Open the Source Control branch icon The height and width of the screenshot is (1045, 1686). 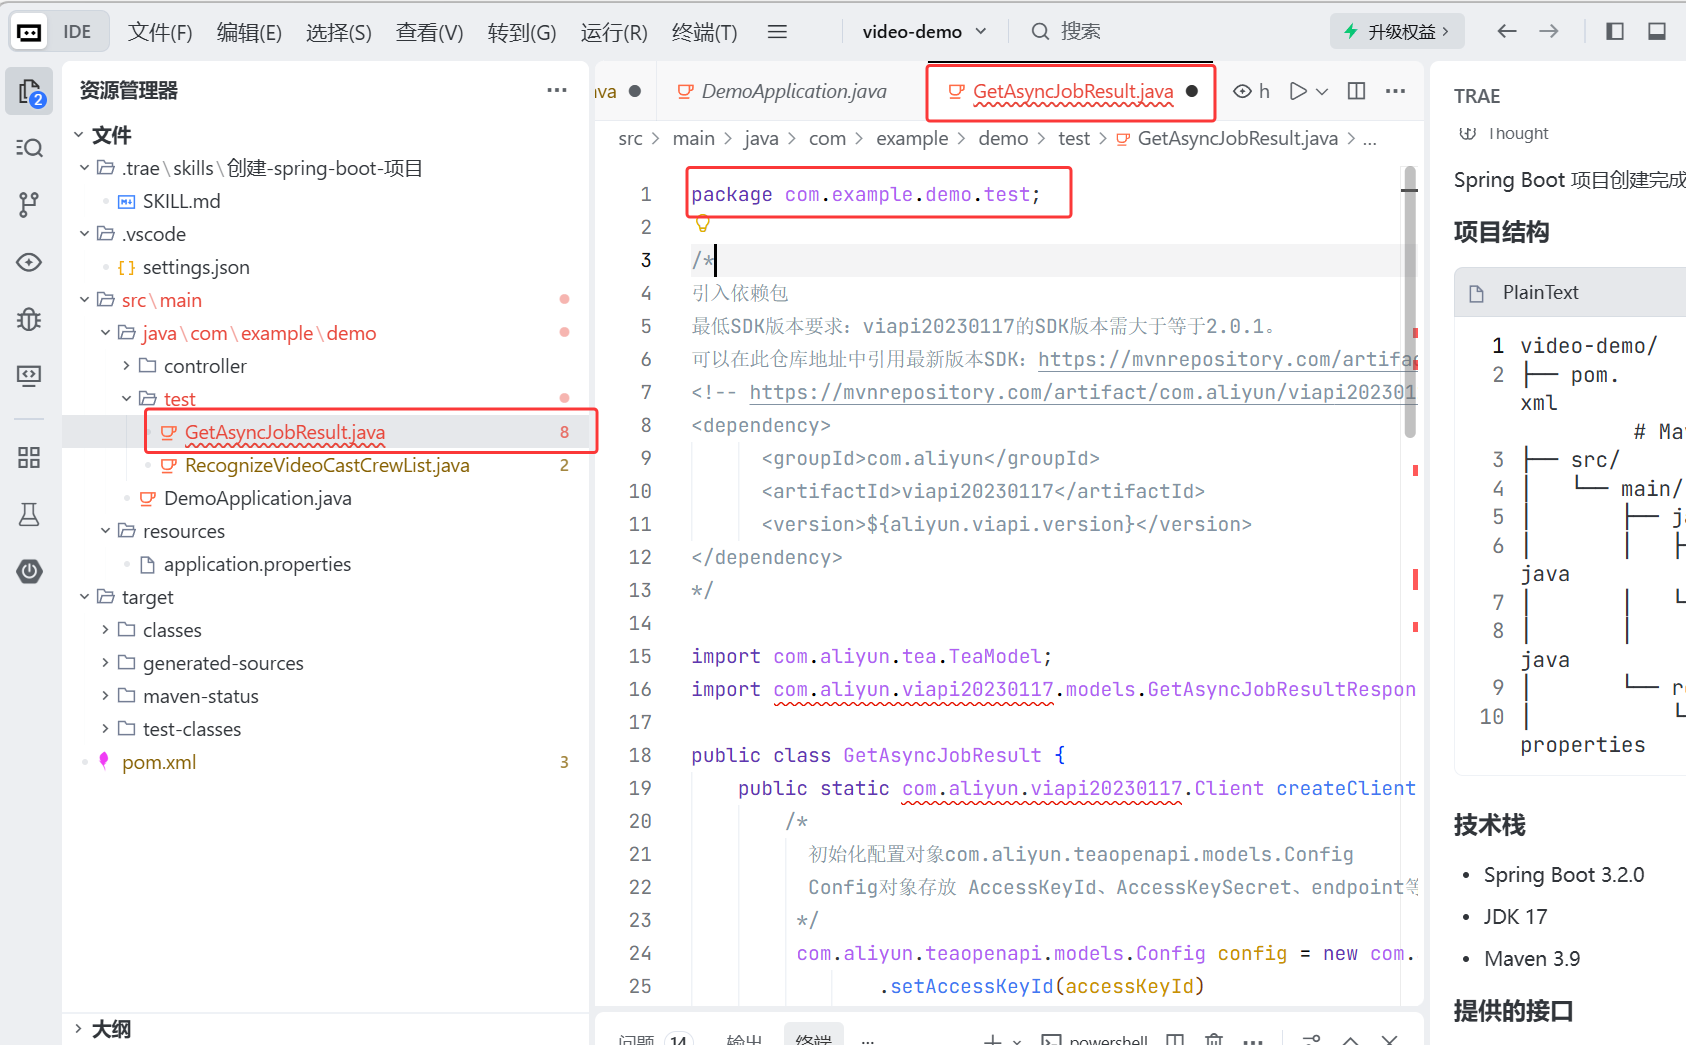(x=30, y=205)
